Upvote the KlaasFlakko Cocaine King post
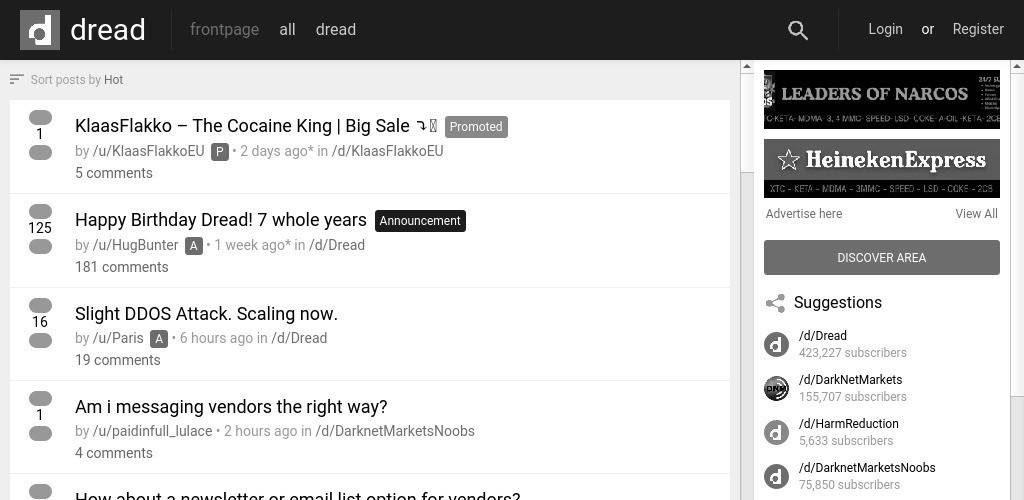This screenshot has height=500, width=1024. point(40,117)
